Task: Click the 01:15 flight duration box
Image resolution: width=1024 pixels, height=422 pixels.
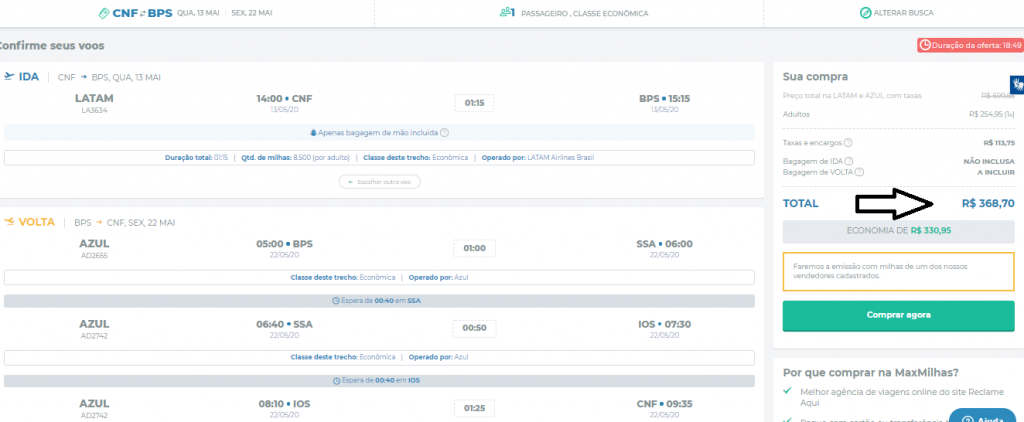Action: [x=474, y=103]
